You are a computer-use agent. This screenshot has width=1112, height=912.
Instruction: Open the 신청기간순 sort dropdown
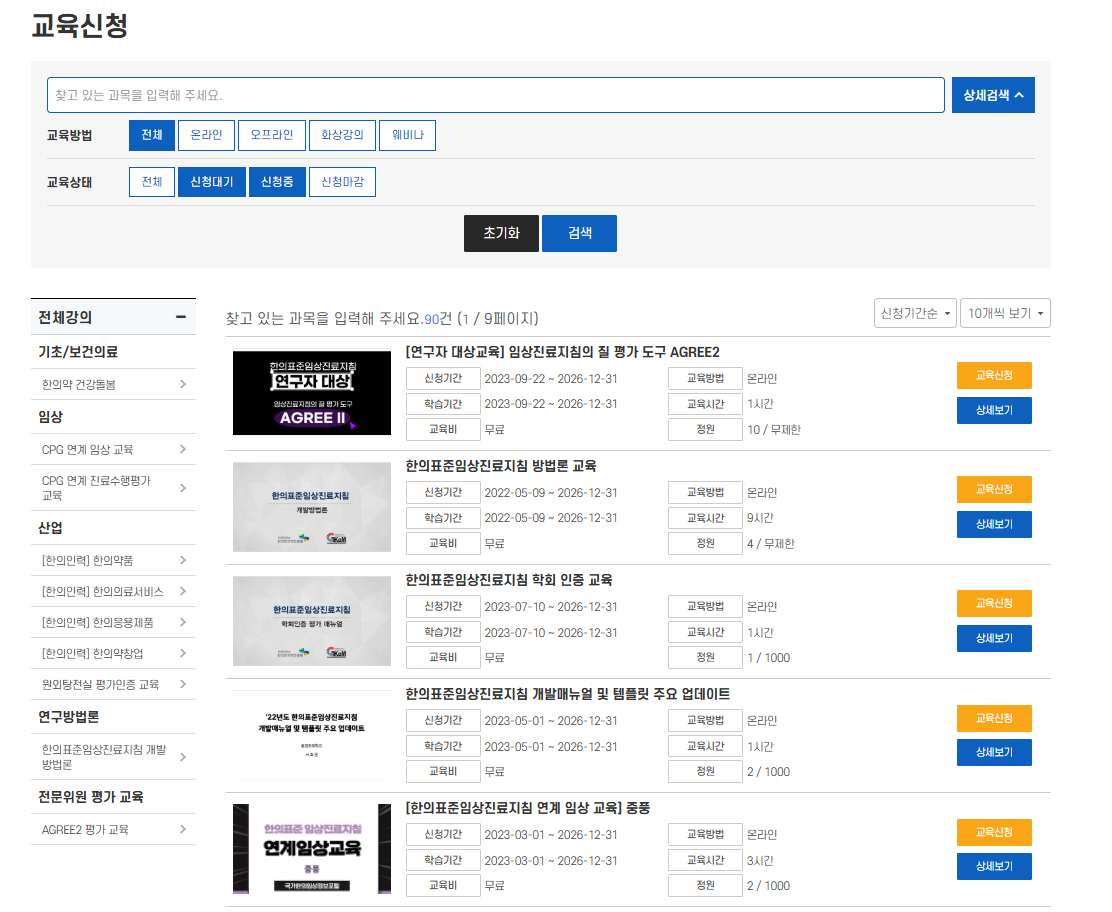(914, 312)
